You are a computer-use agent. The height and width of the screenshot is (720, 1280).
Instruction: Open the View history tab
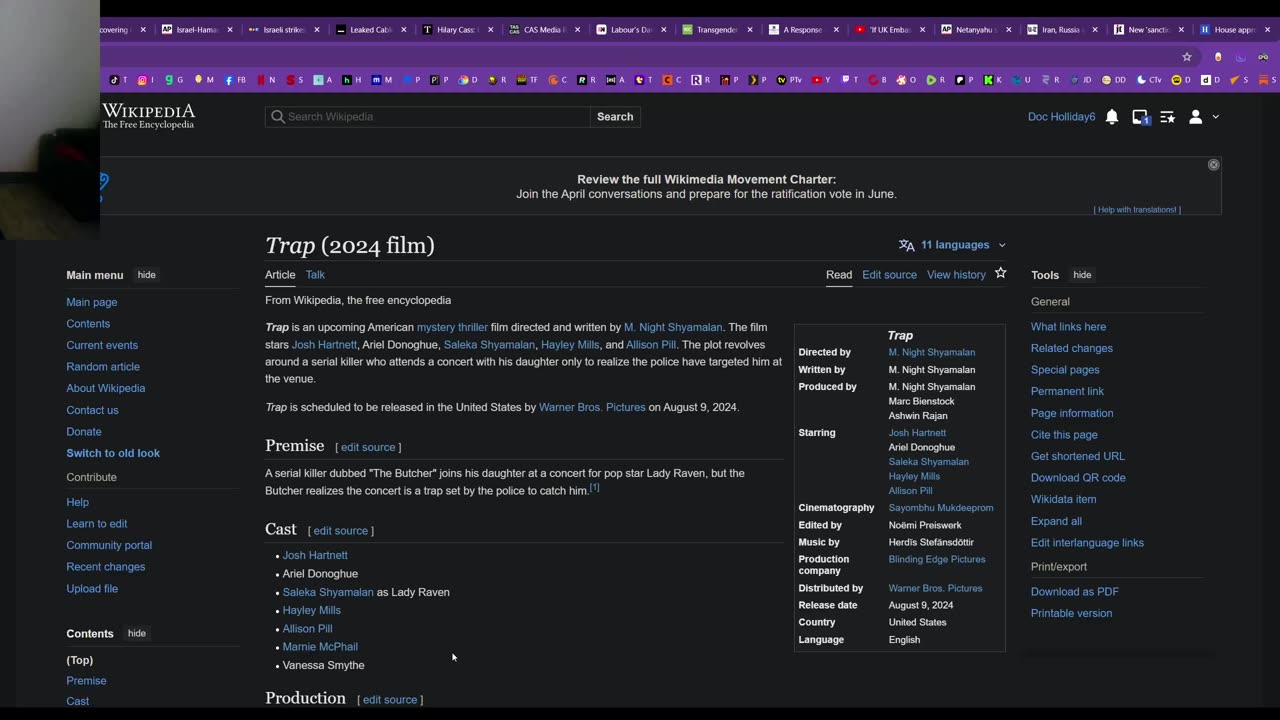[x=956, y=275]
